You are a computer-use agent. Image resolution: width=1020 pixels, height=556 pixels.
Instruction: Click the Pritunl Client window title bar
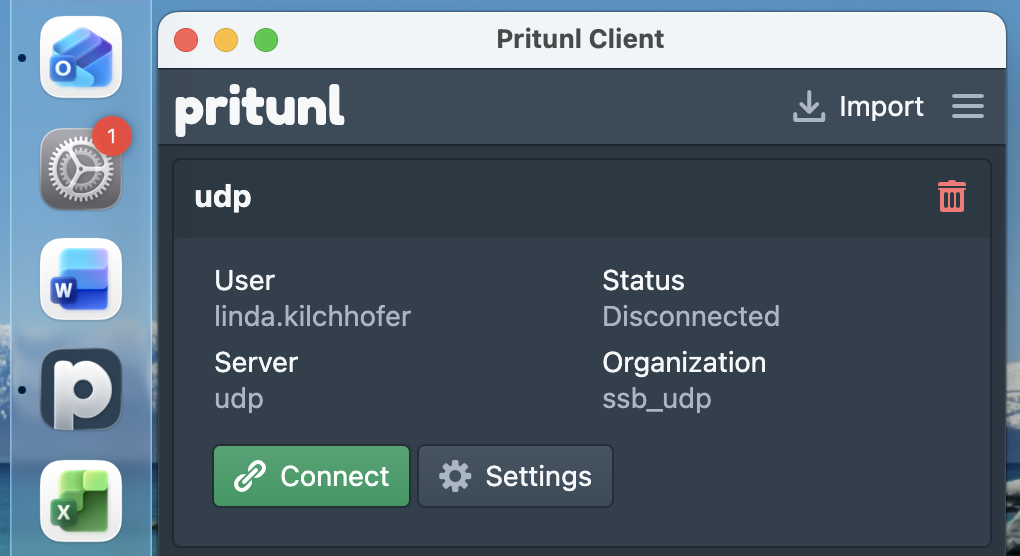pyautogui.click(x=580, y=40)
